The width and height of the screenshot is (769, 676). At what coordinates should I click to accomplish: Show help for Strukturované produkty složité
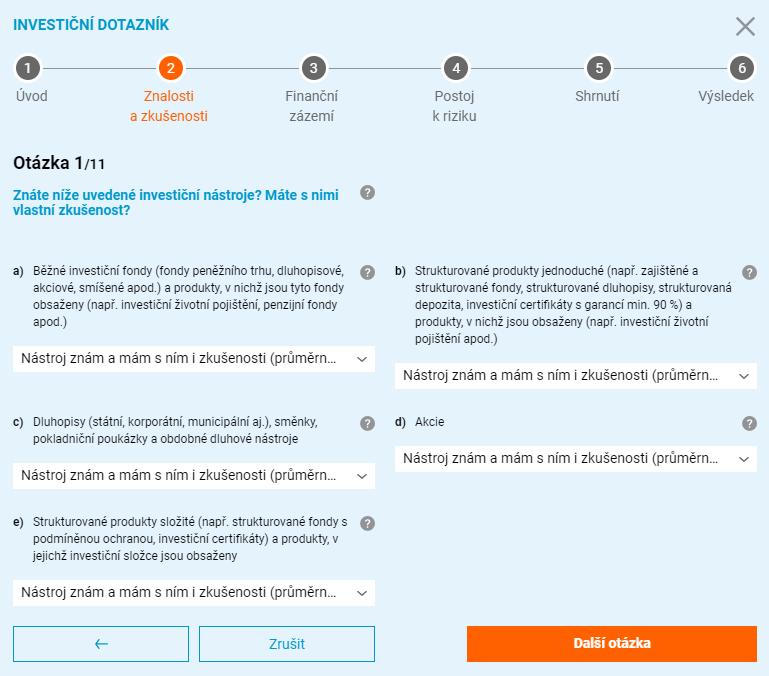pos(367,523)
